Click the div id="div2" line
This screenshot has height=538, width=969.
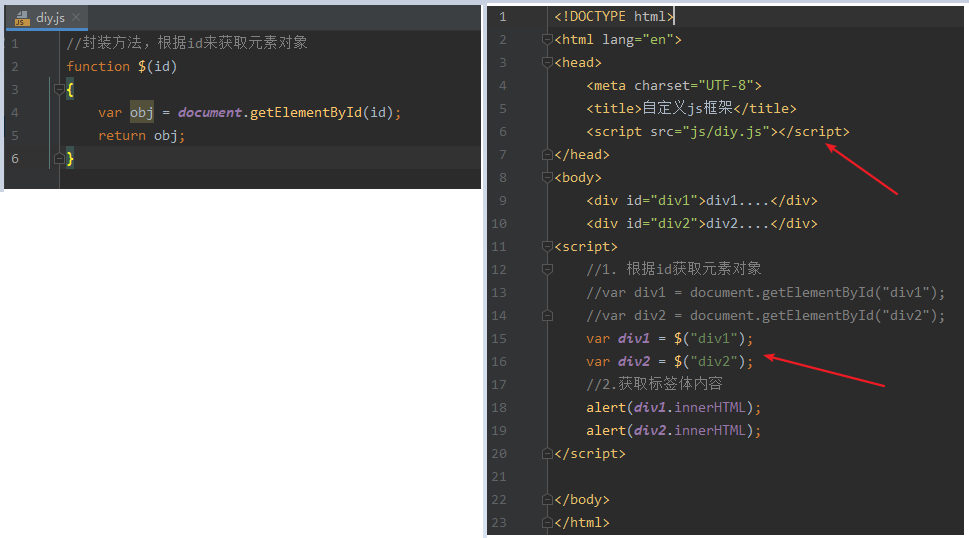point(701,224)
